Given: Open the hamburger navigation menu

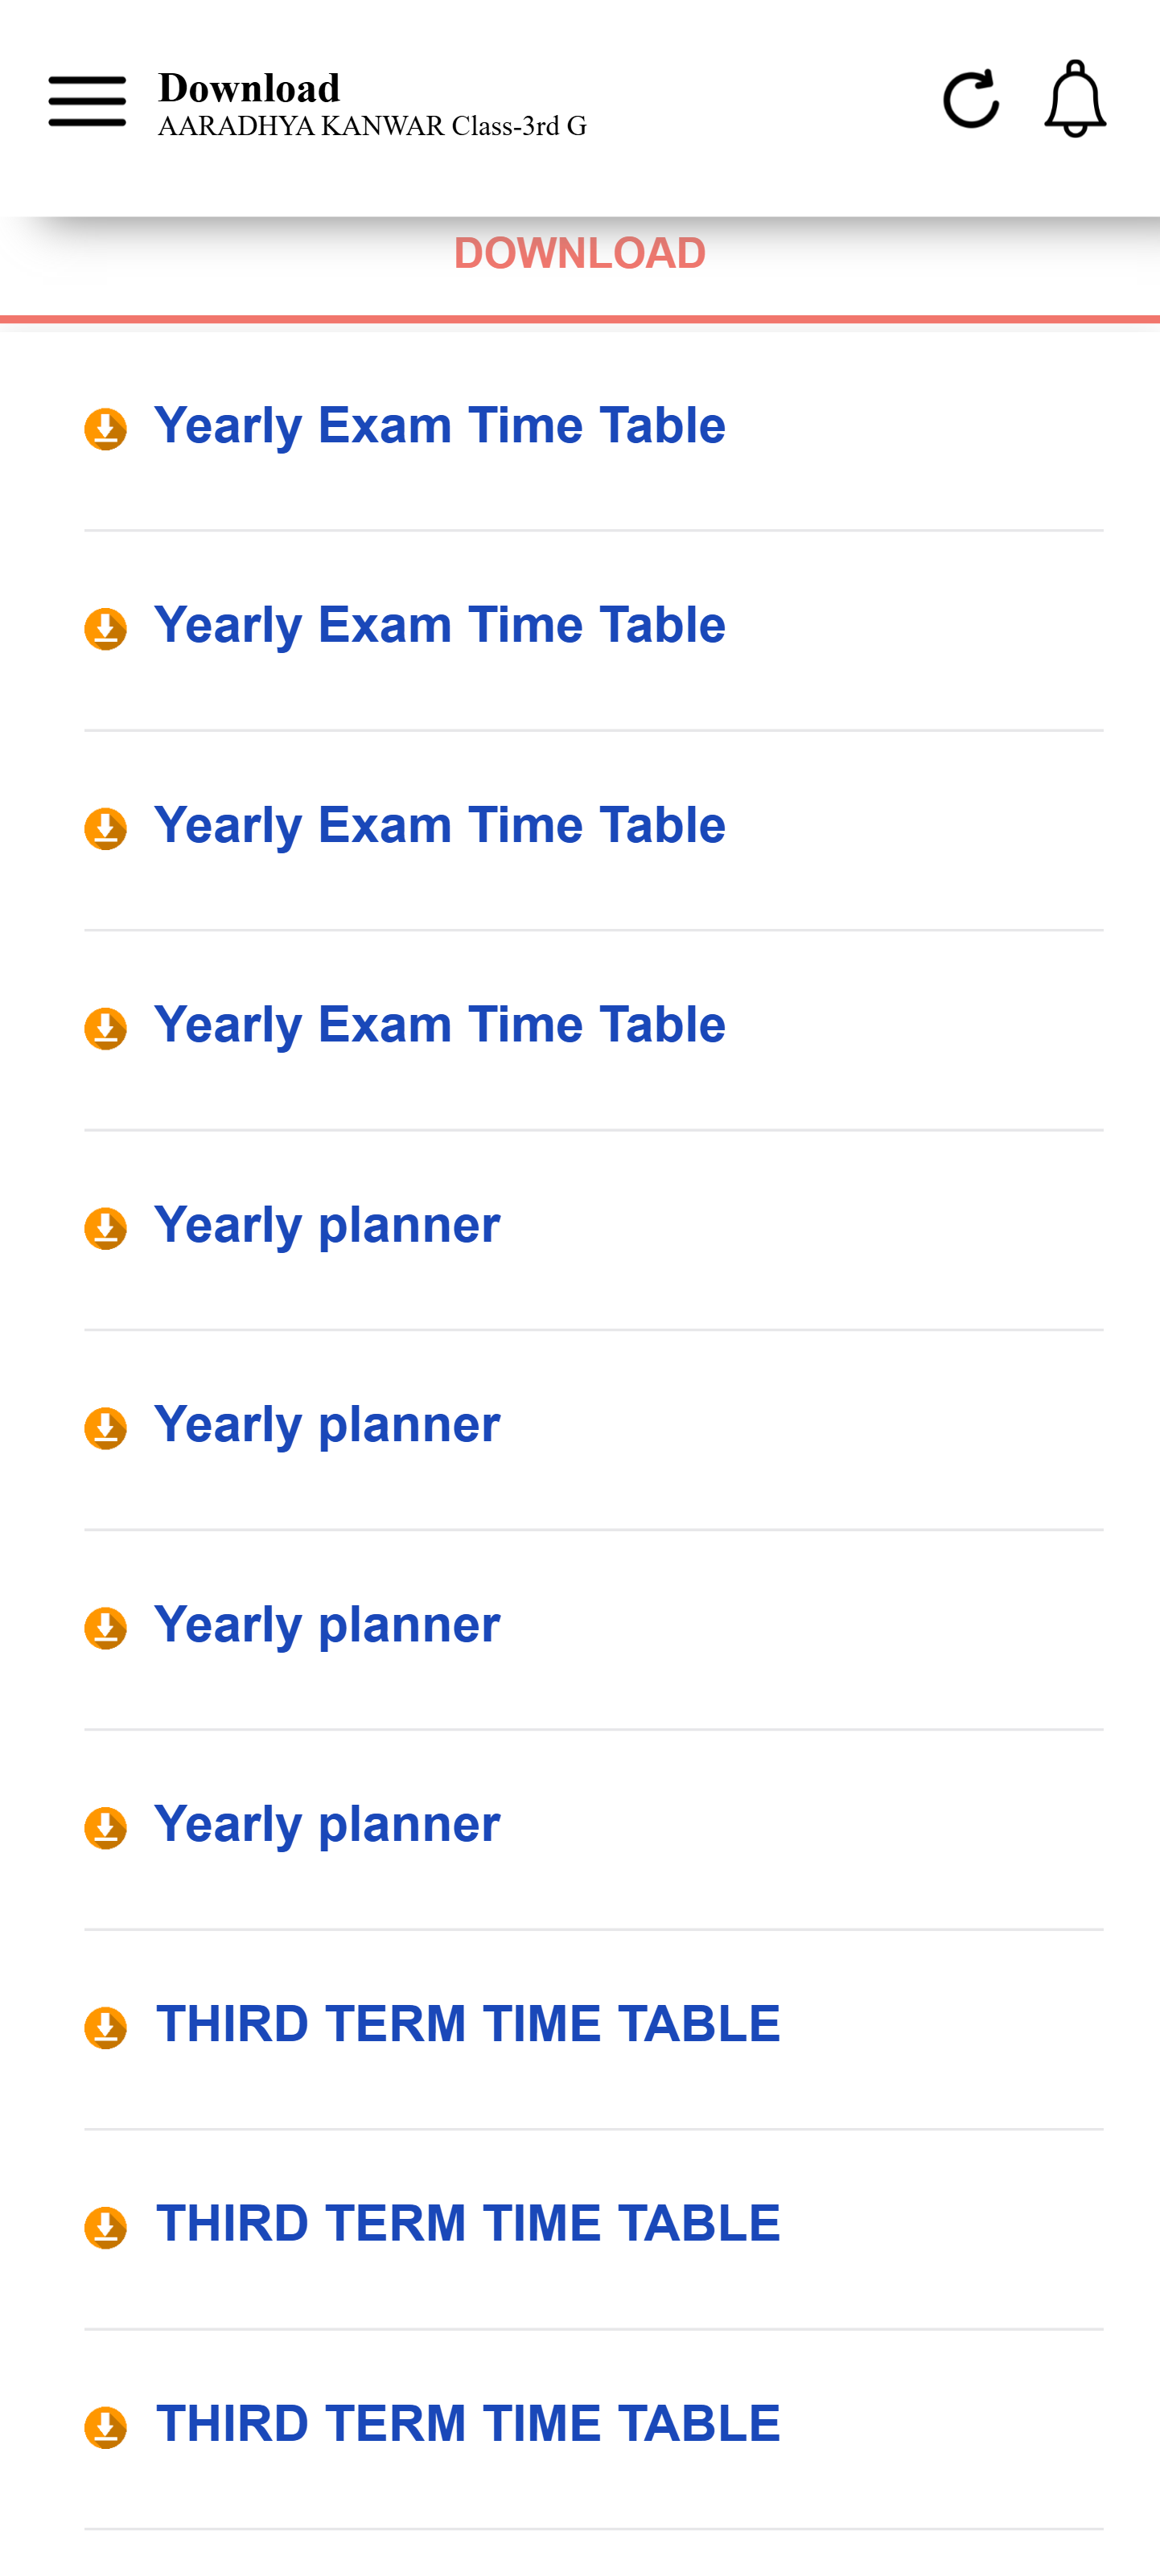Looking at the screenshot, I should [87, 100].
